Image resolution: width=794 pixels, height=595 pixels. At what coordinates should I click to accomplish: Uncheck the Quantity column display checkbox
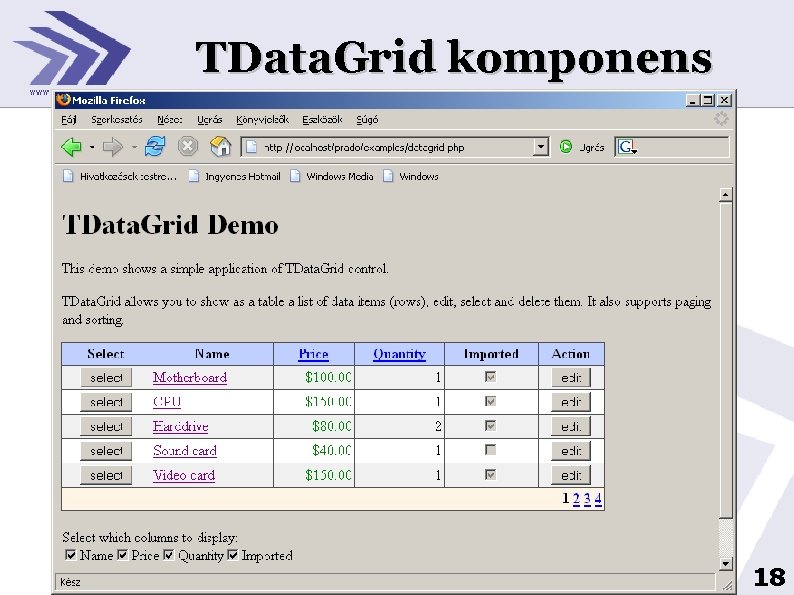[169, 555]
